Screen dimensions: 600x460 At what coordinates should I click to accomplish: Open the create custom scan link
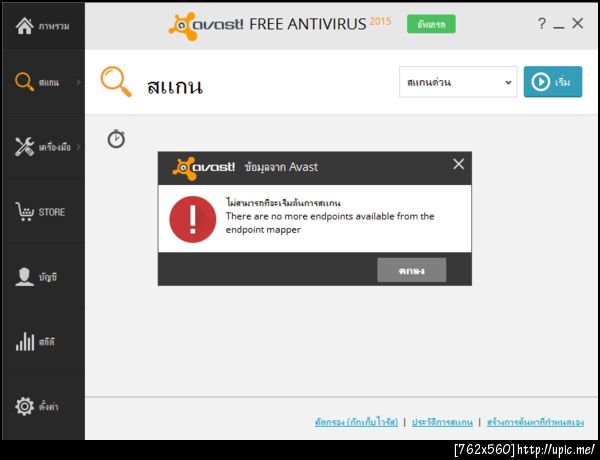coord(535,422)
